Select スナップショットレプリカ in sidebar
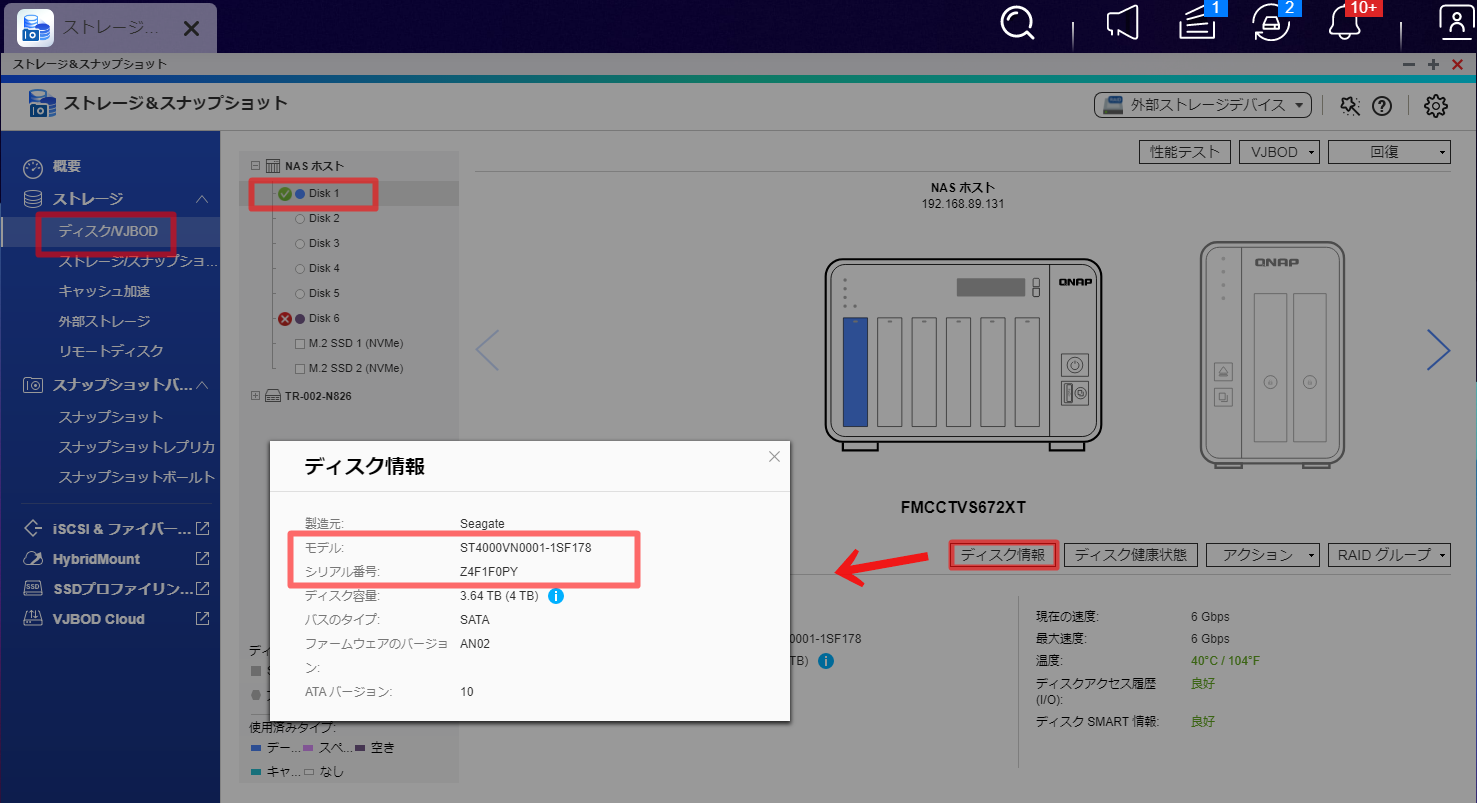 click(x=137, y=446)
